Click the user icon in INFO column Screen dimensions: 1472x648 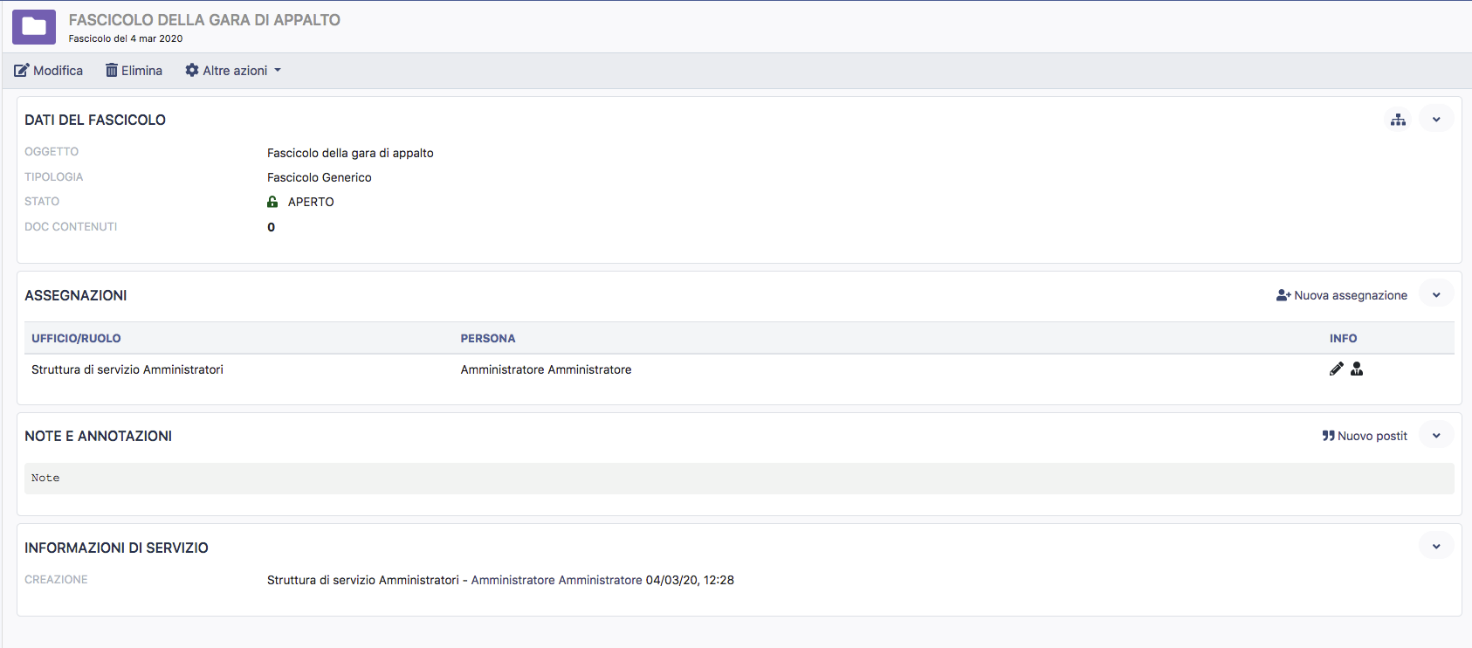1357,369
